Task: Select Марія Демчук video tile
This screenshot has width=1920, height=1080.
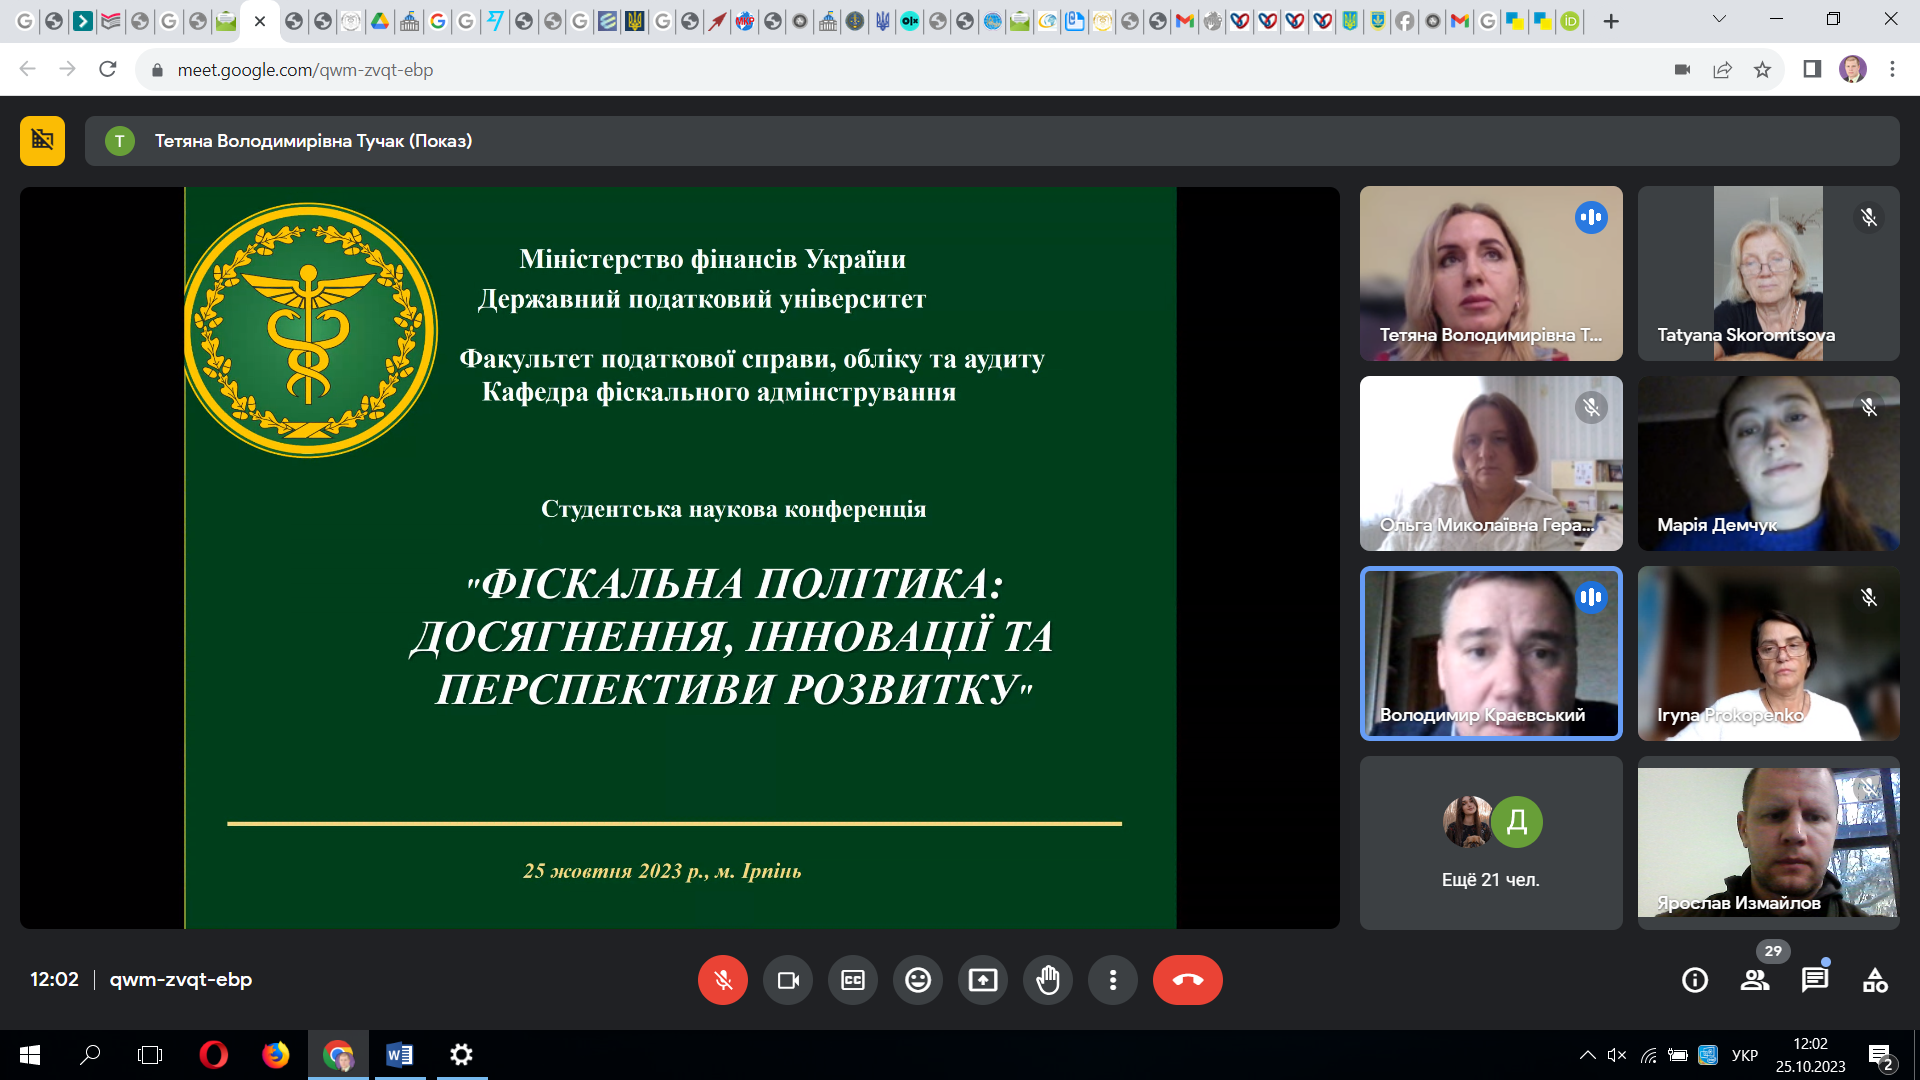Action: coord(1769,463)
